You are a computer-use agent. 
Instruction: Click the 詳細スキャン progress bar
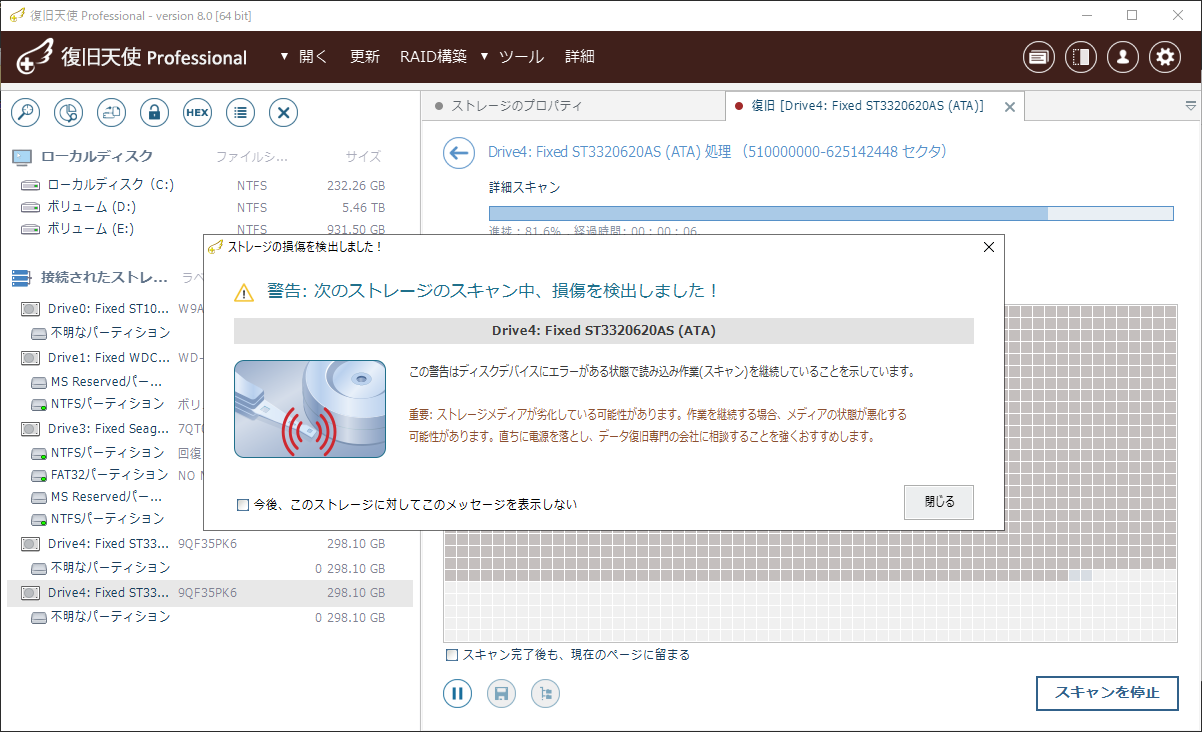(x=831, y=213)
